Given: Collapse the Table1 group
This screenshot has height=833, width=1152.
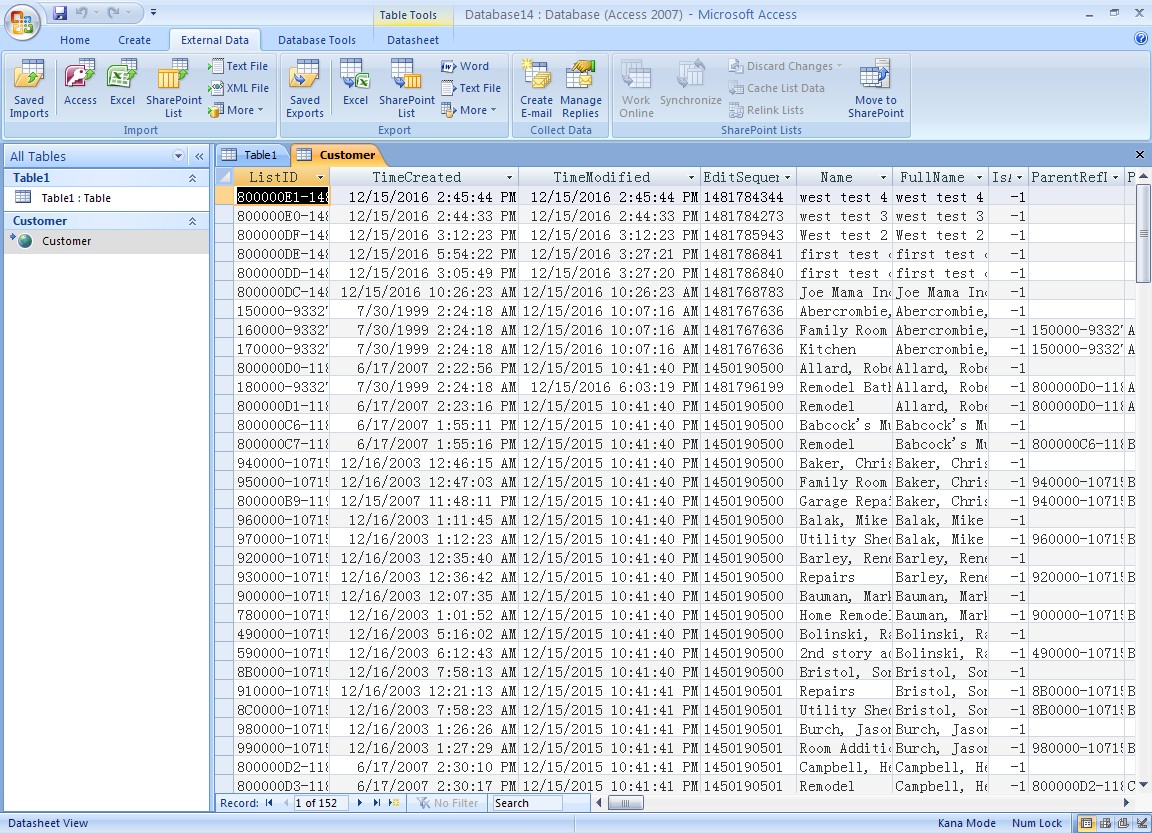Looking at the screenshot, I should click(192, 178).
